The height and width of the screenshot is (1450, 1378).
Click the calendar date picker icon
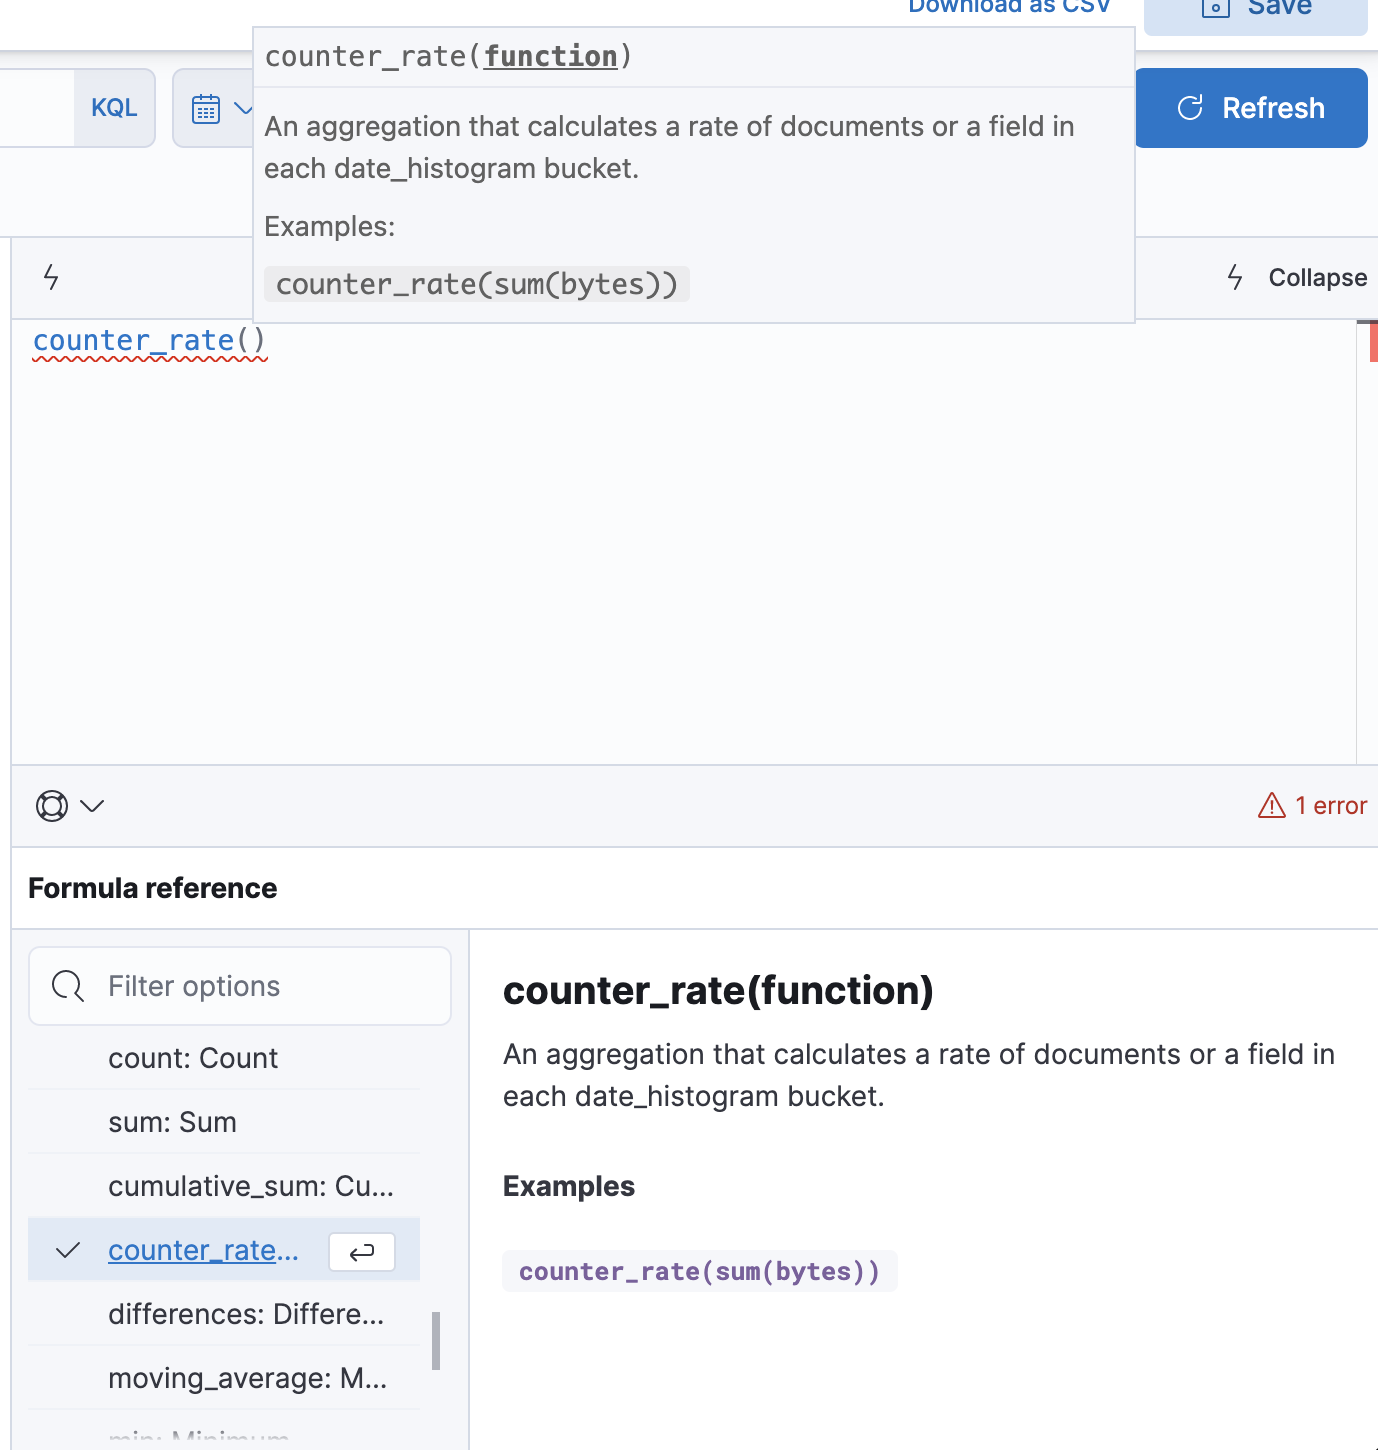click(x=206, y=108)
